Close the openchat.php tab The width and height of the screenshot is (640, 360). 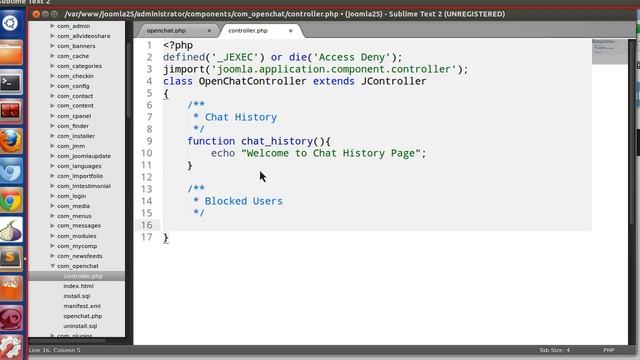[x=209, y=31]
